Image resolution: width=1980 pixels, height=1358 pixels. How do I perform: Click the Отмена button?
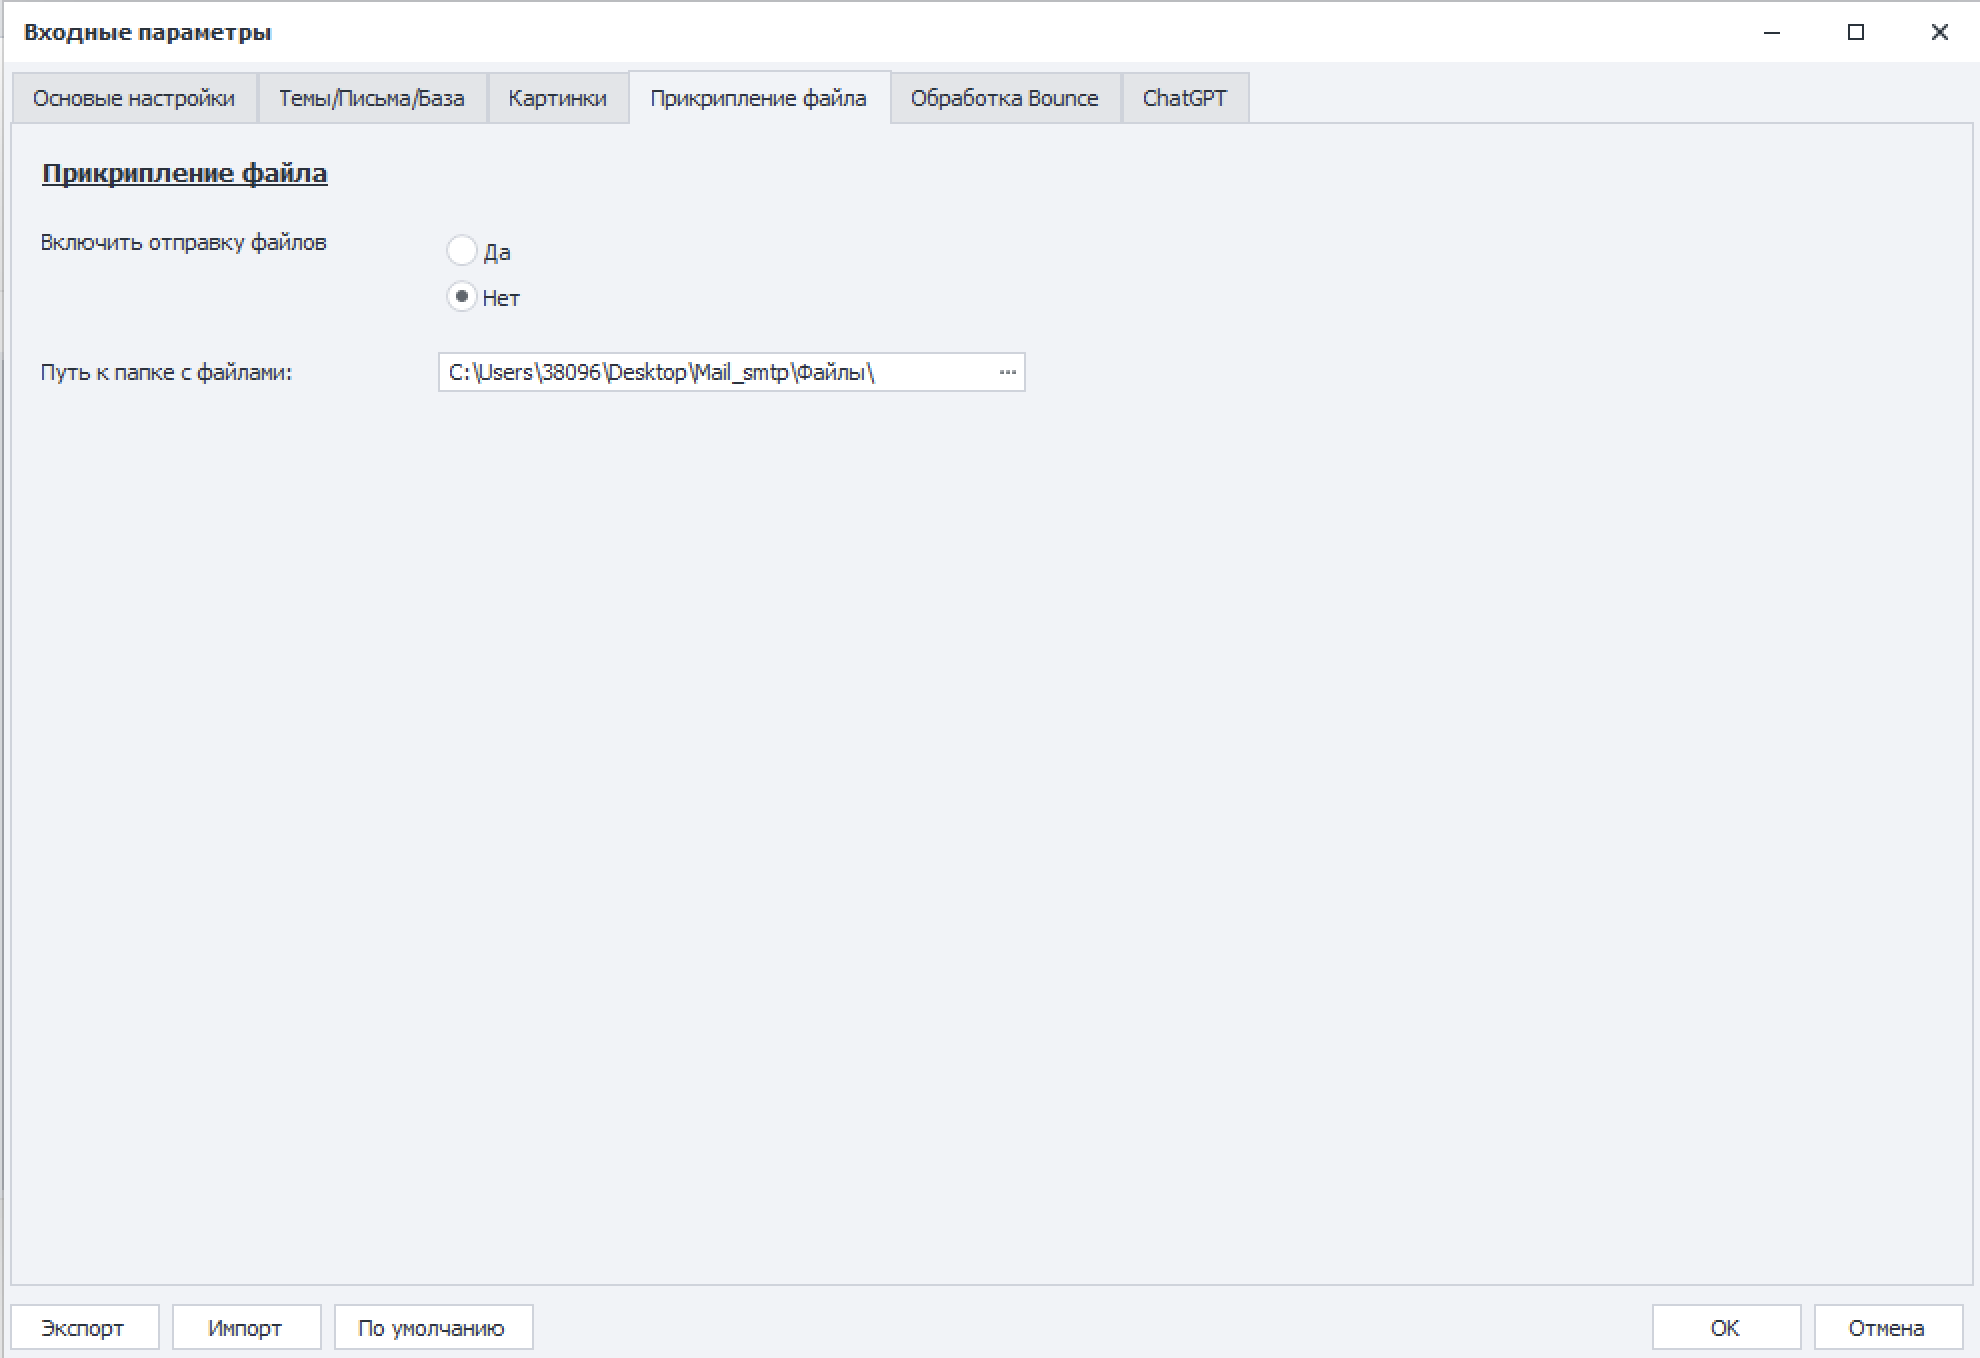click(x=1886, y=1328)
